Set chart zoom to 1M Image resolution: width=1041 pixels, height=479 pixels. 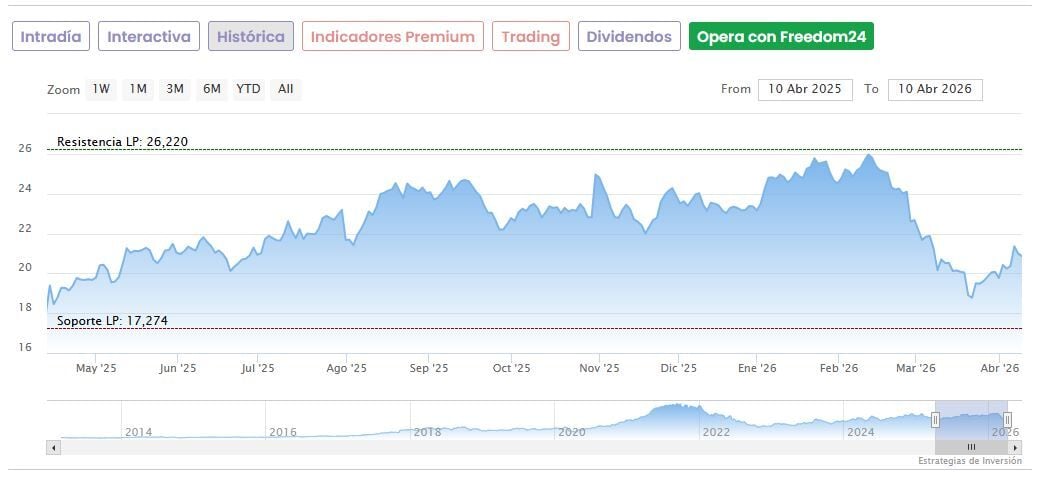138,89
